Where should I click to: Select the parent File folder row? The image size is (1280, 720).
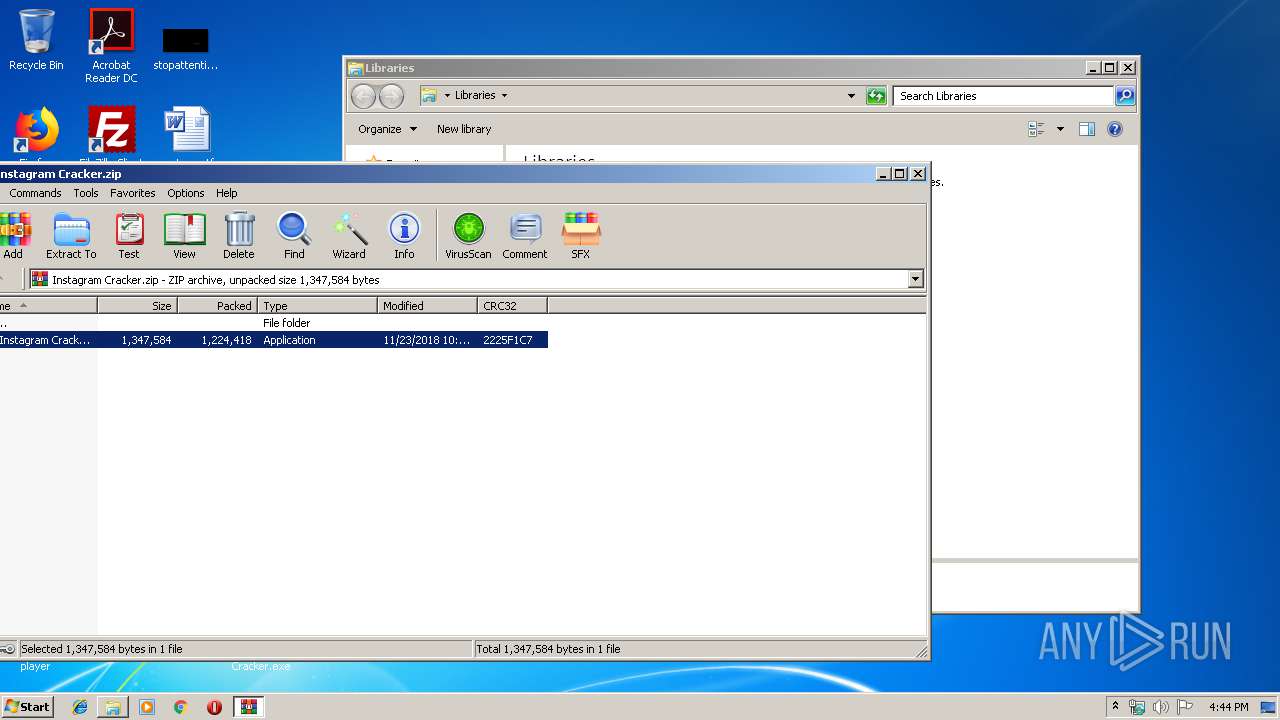coord(273,323)
